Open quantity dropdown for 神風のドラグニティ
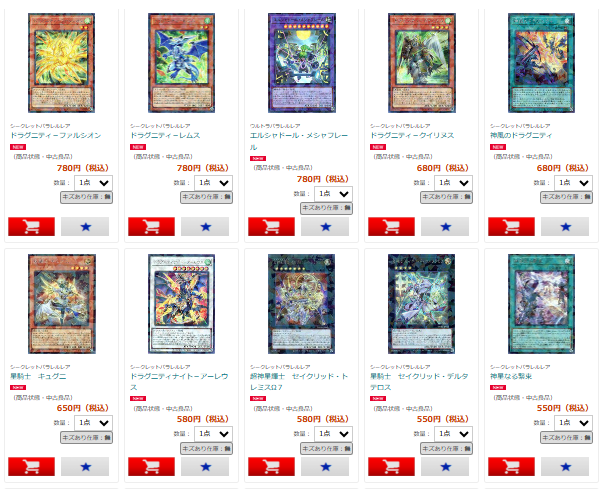The image size is (605, 489). pyautogui.click(x=573, y=183)
